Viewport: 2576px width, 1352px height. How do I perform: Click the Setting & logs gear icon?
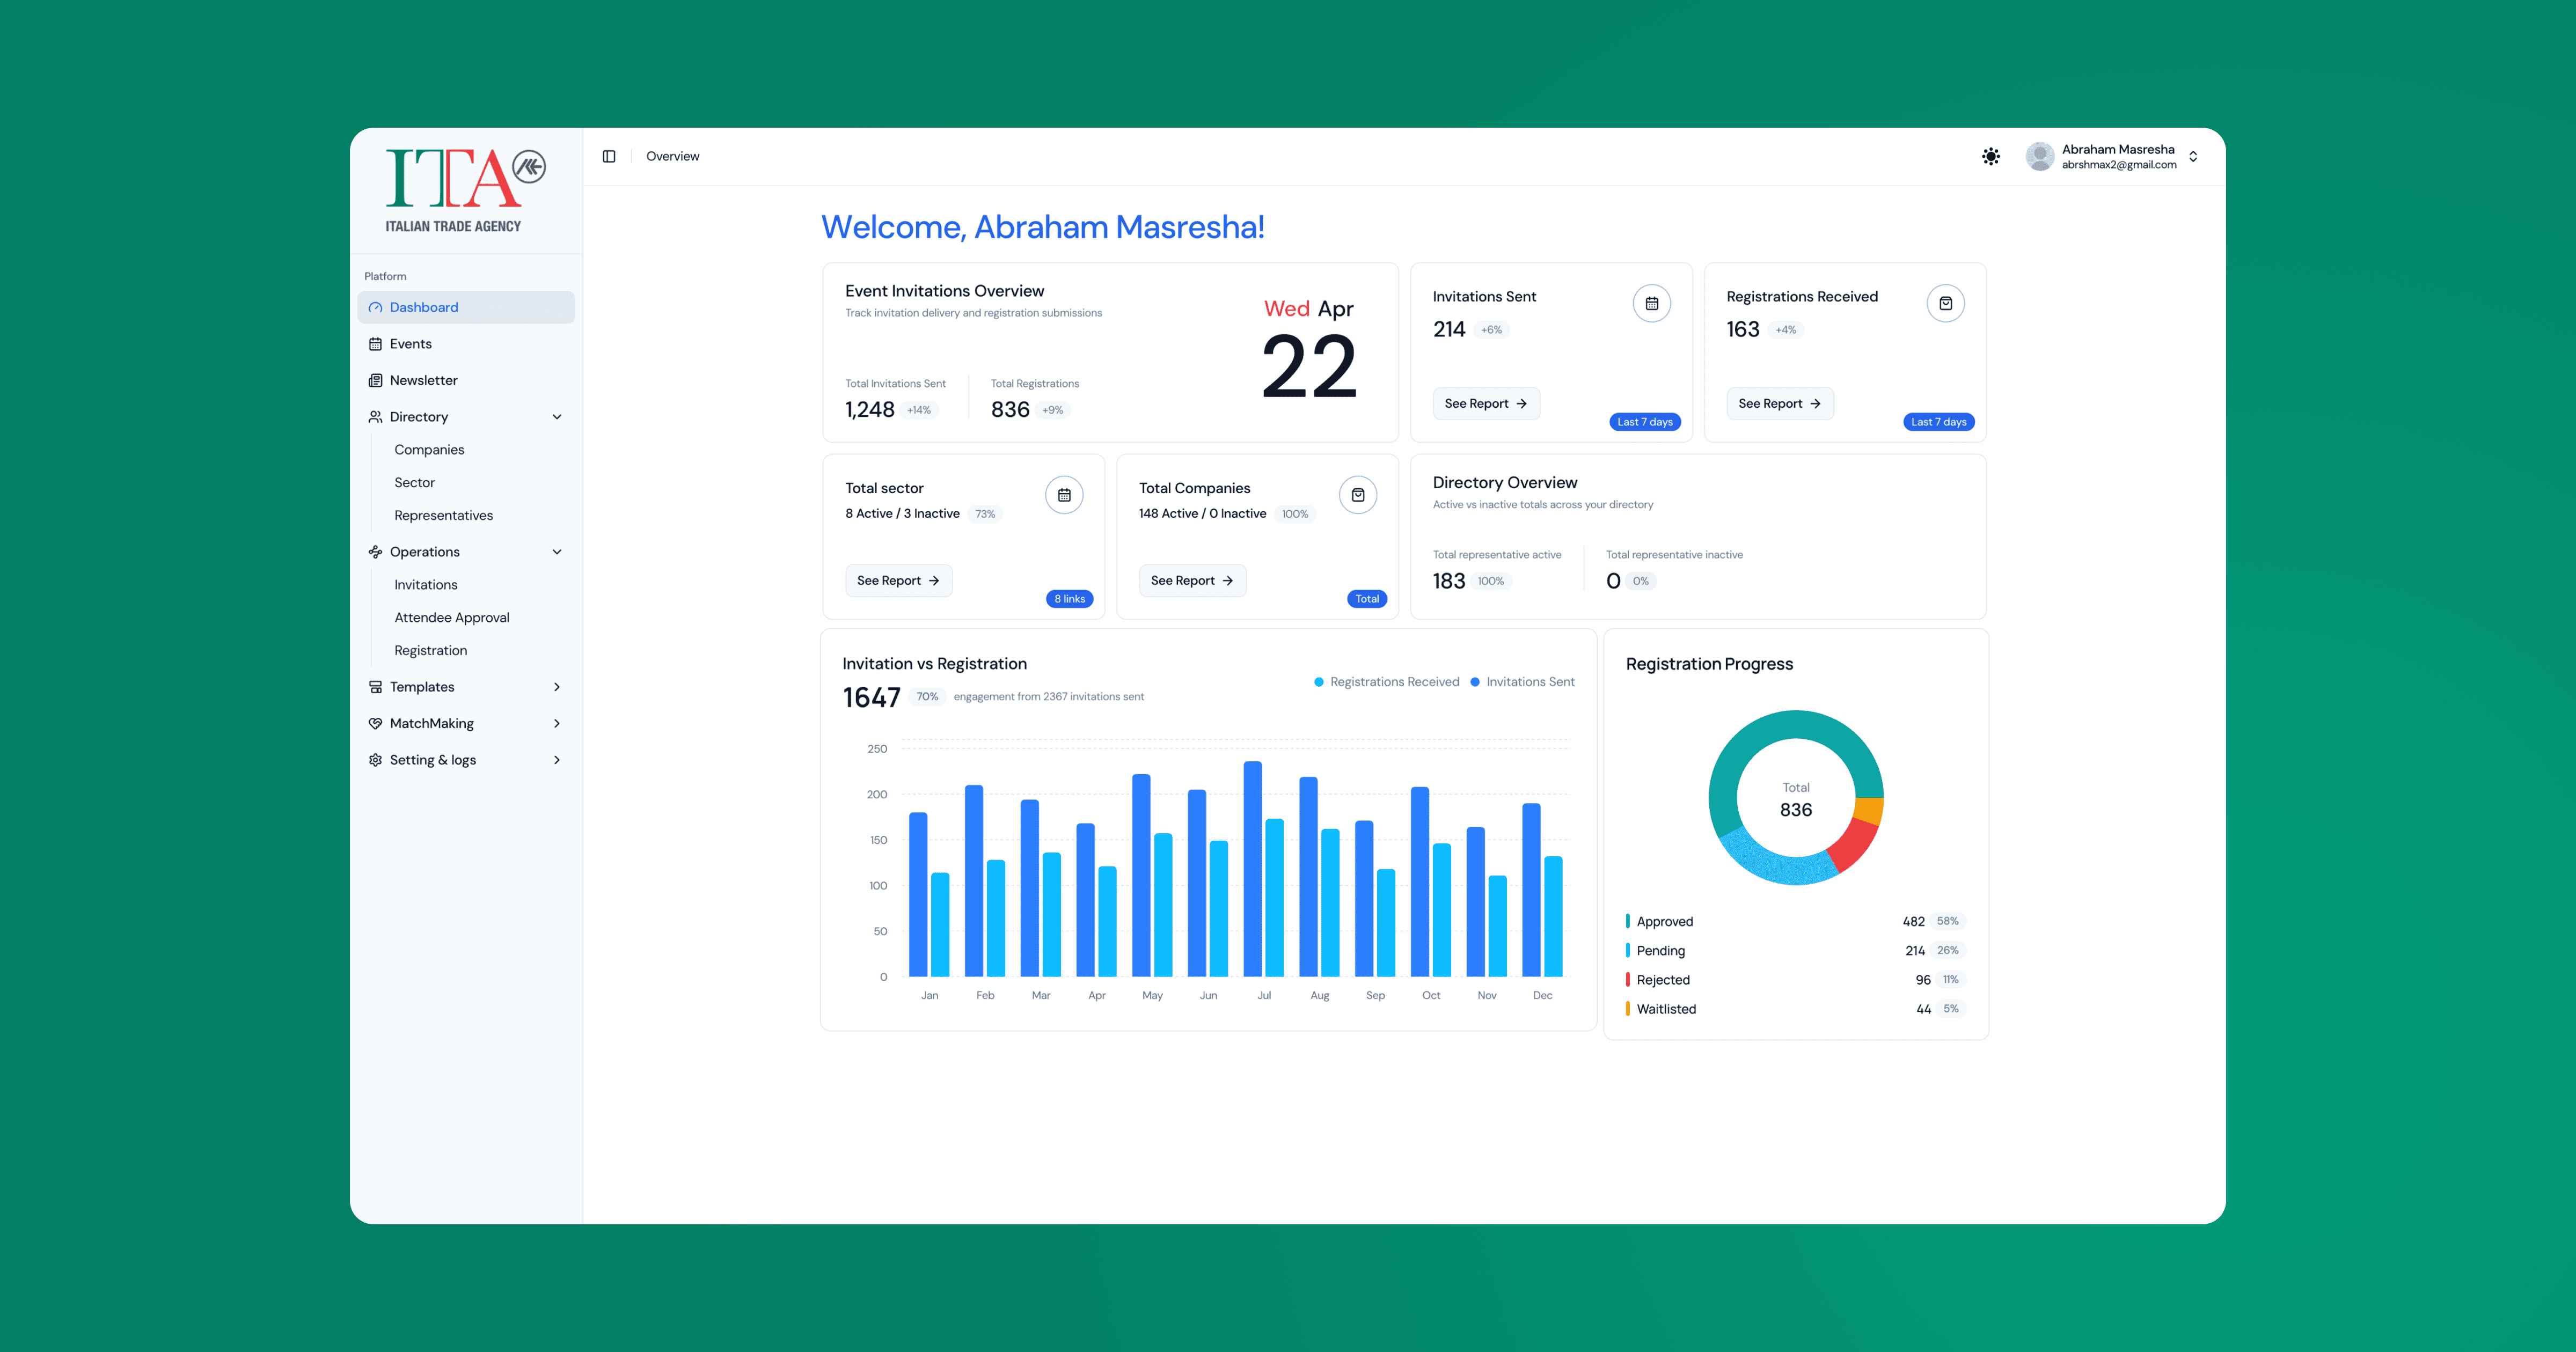375,760
